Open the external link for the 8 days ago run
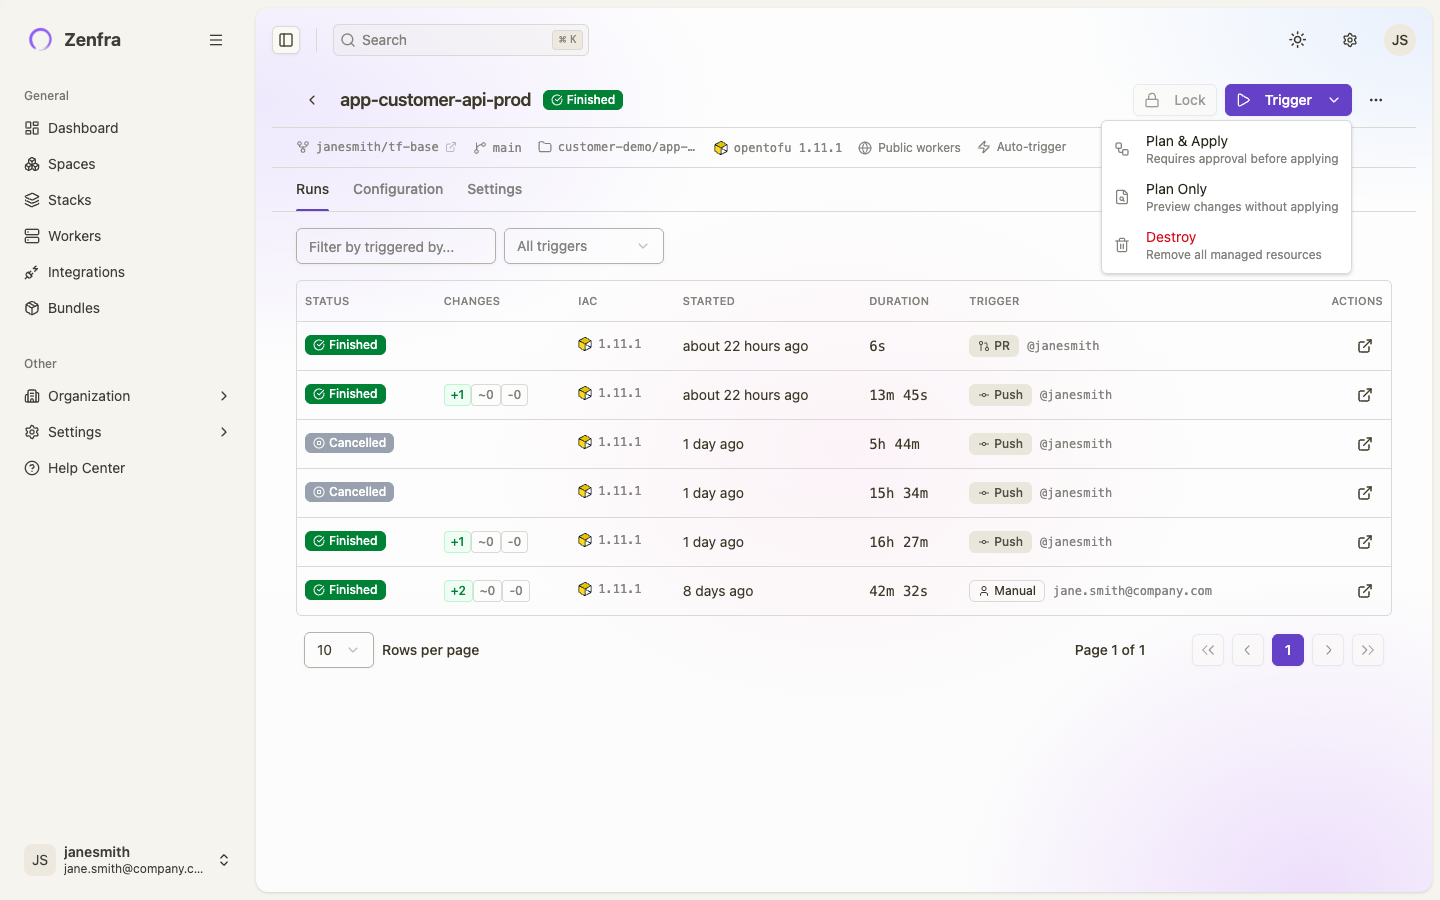The height and width of the screenshot is (900, 1440). click(1364, 591)
